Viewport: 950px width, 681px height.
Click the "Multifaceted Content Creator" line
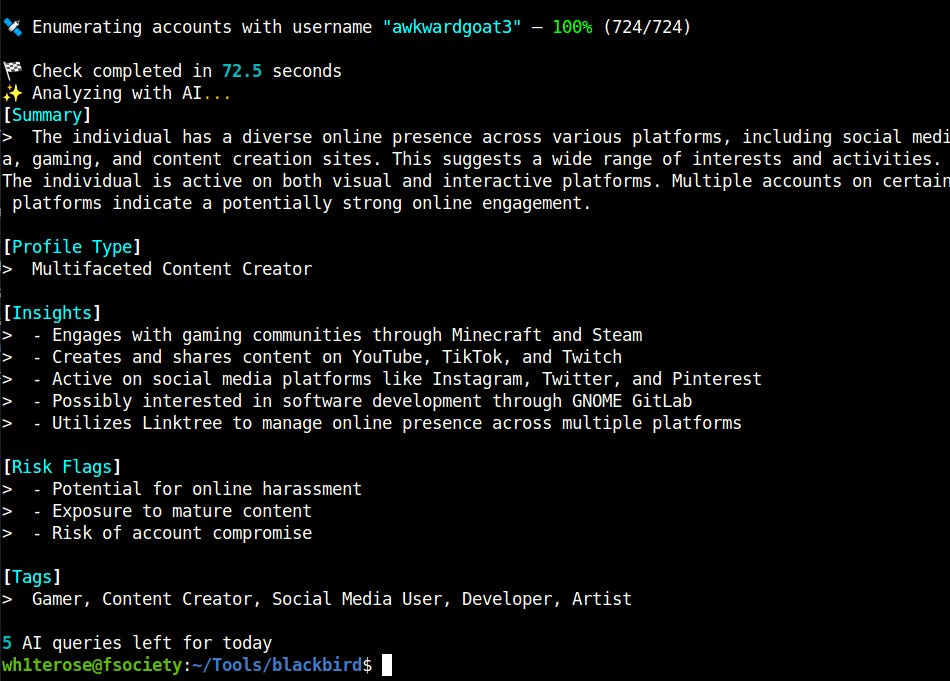(x=171, y=269)
